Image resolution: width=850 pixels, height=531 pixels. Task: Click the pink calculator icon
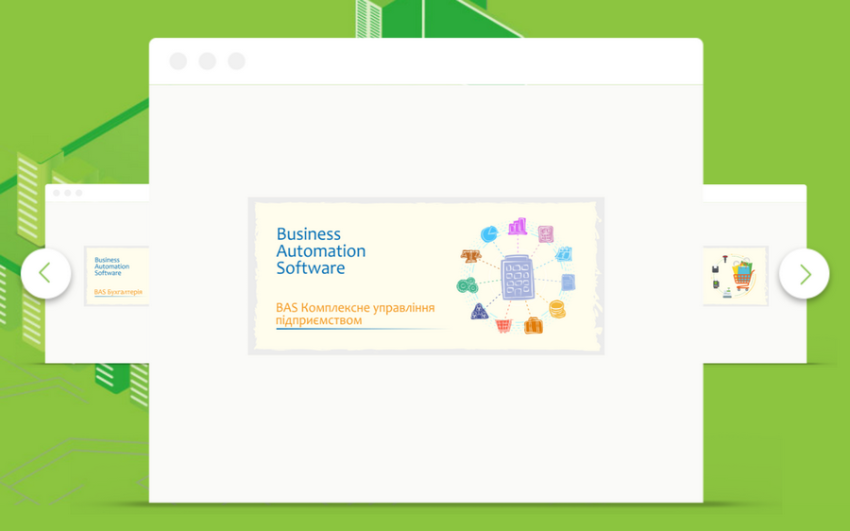545,234
